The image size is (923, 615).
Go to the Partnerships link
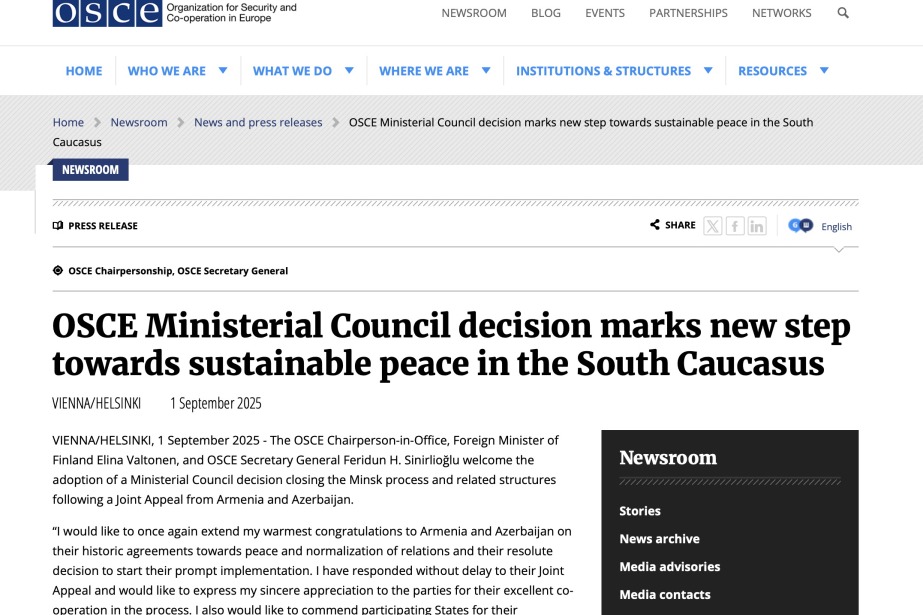point(688,13)
